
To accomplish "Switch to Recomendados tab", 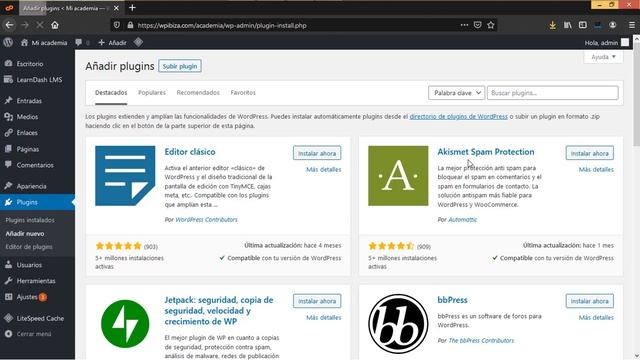I will point(198,93).
